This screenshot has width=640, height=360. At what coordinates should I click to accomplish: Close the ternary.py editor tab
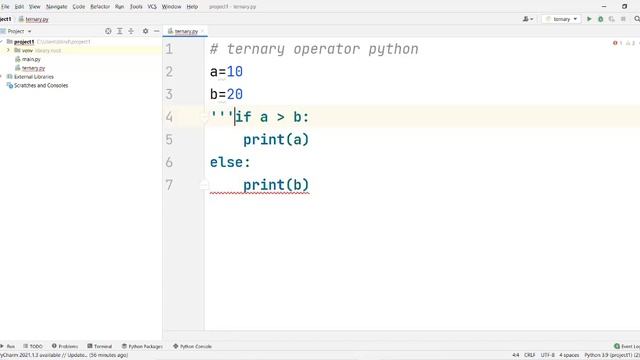pos(202,31)
